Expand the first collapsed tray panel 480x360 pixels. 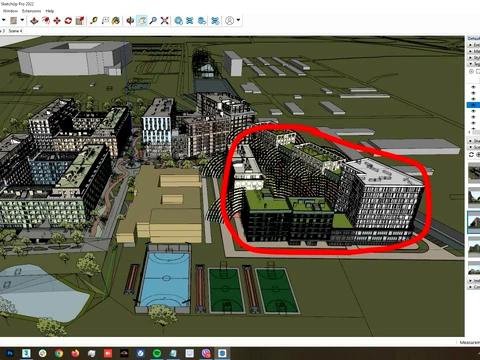tap(471, 45)
